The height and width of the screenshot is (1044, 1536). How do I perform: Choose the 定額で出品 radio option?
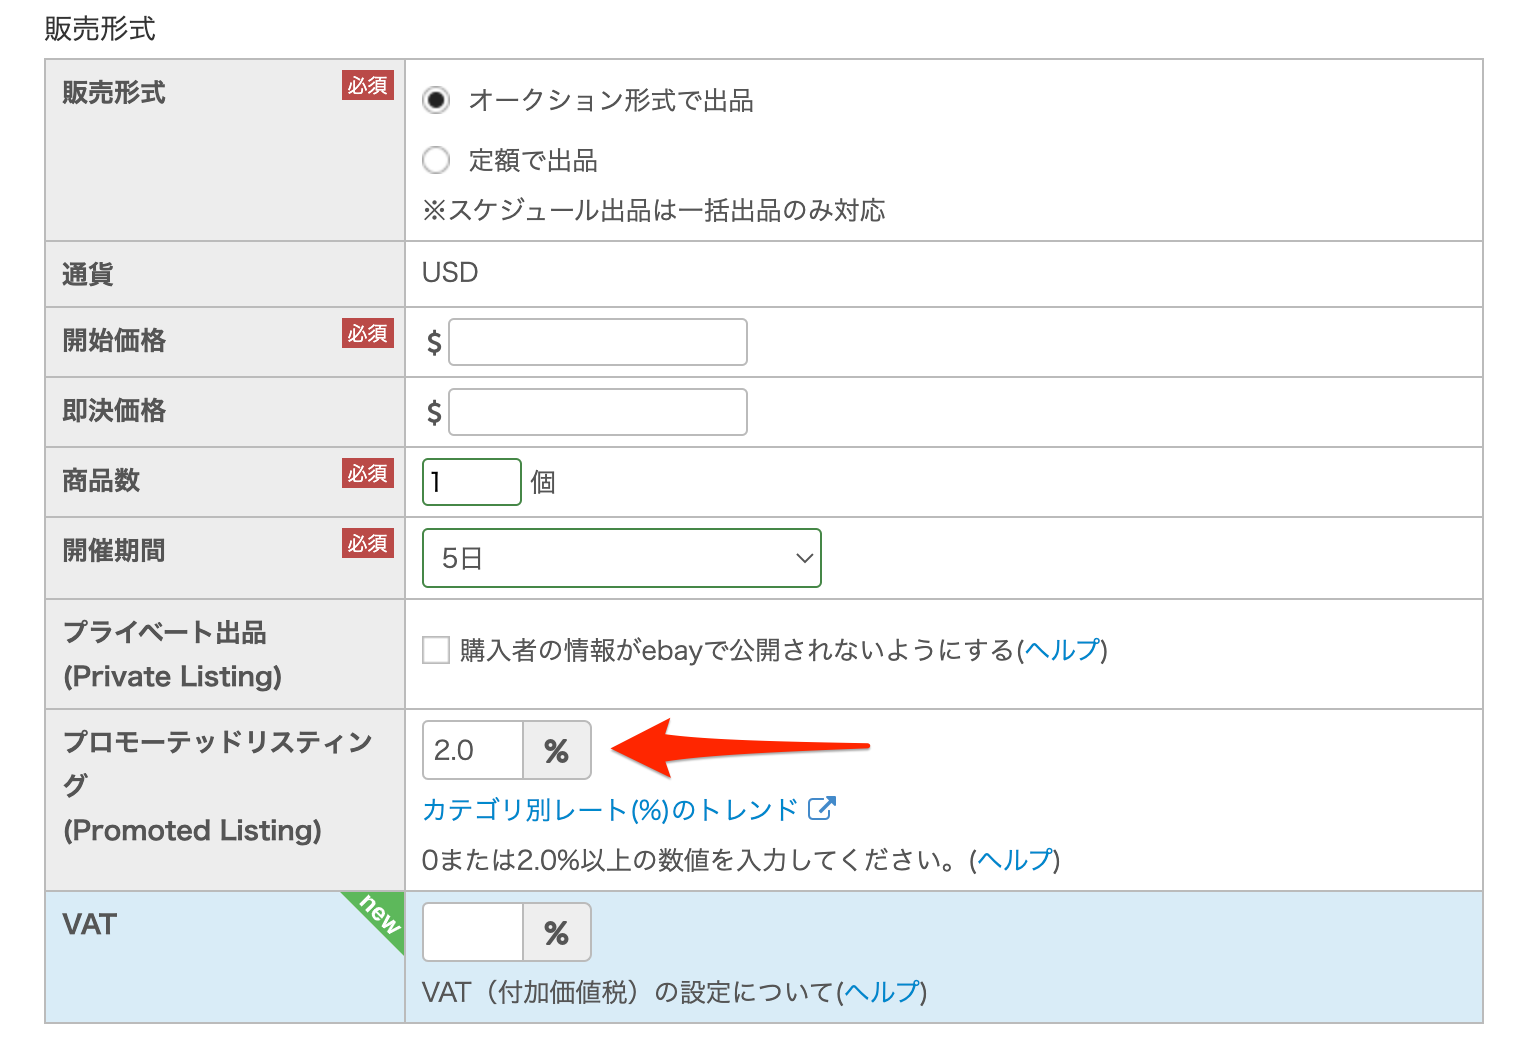[436, 160]
